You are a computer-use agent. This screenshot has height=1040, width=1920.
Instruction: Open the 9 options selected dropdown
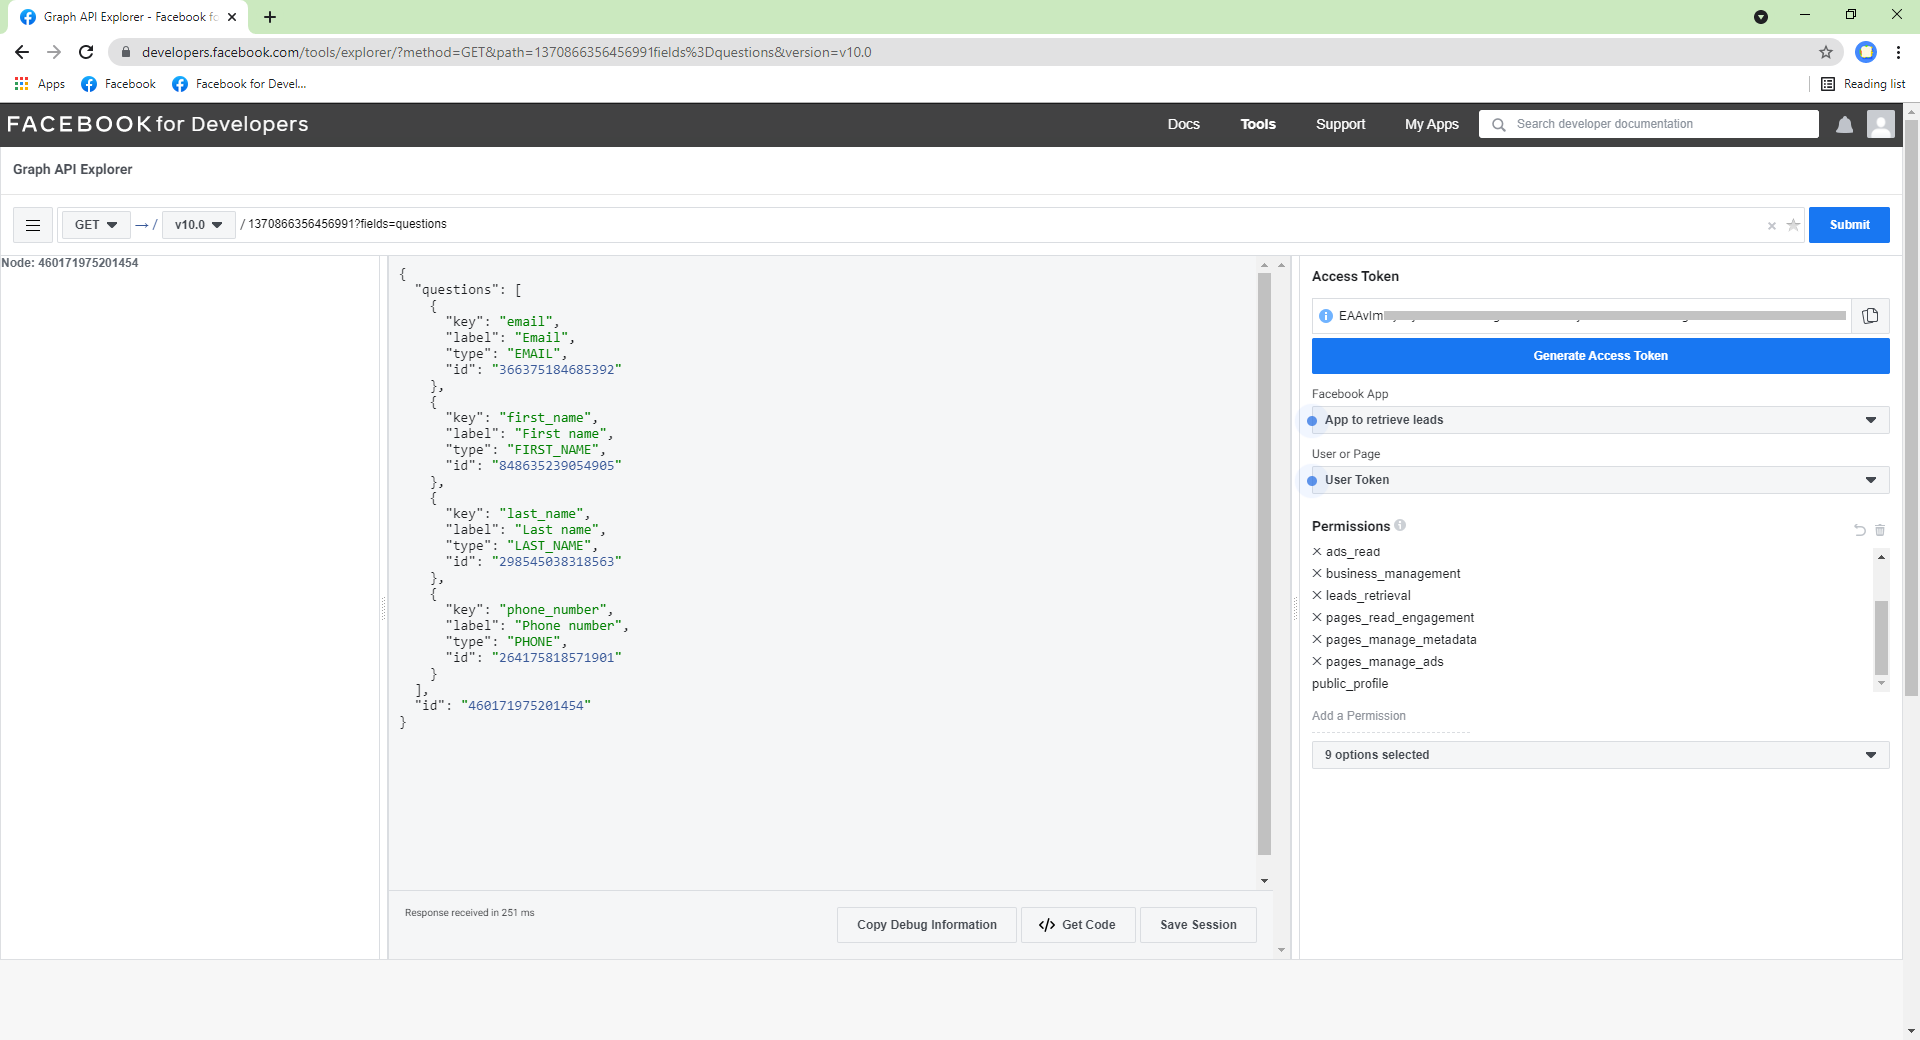(x=1600, y=755)
